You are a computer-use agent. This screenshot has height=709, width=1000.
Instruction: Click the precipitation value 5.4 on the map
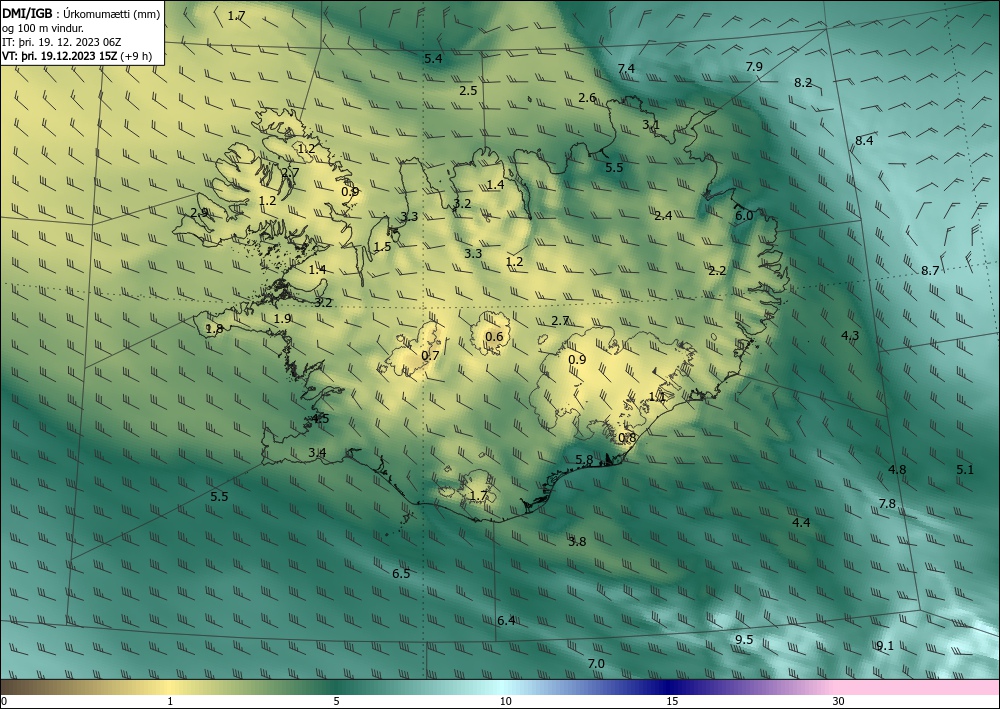tap(433, 59)
